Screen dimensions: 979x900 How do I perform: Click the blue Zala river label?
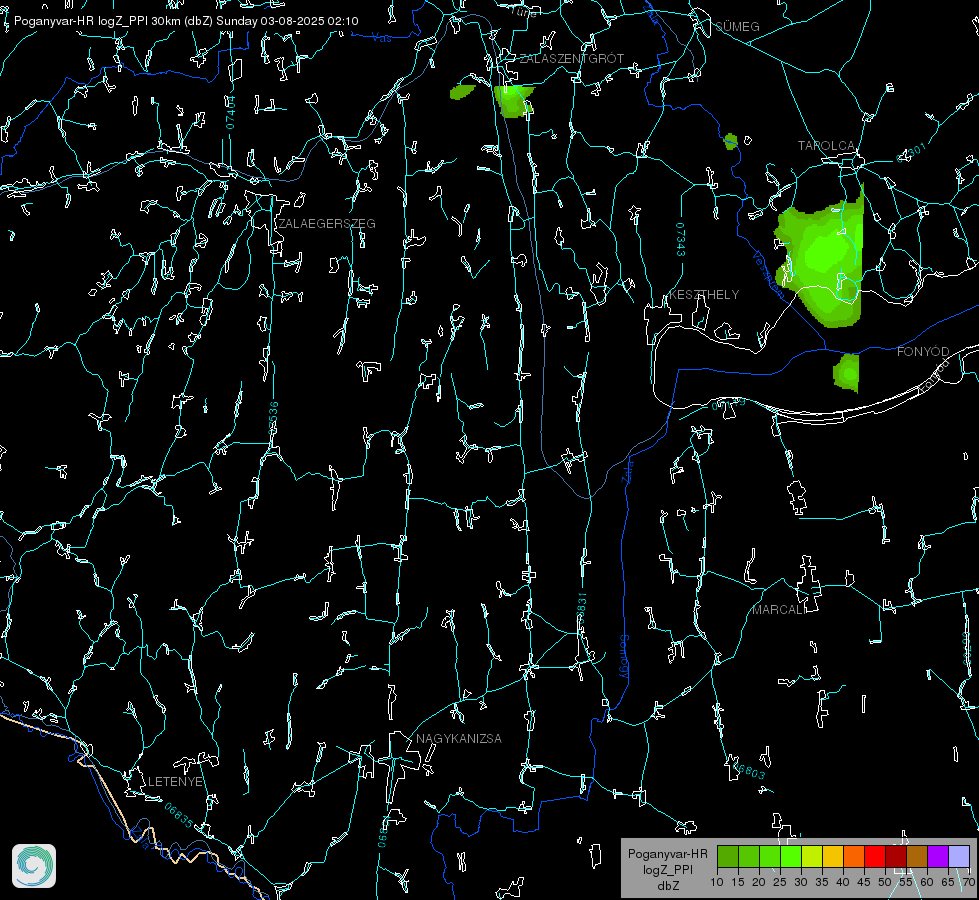[x=628, y=470]
